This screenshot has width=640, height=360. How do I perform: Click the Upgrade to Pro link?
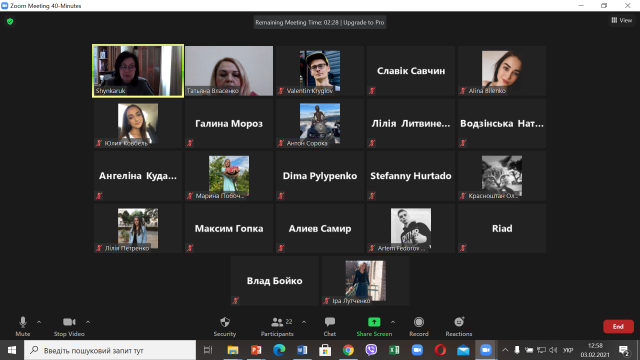(364, 22)
